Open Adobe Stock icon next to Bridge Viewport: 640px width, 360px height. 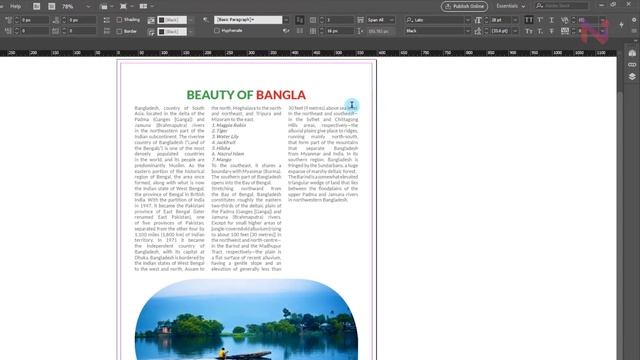pyautogui.click(x=52, y=6)
